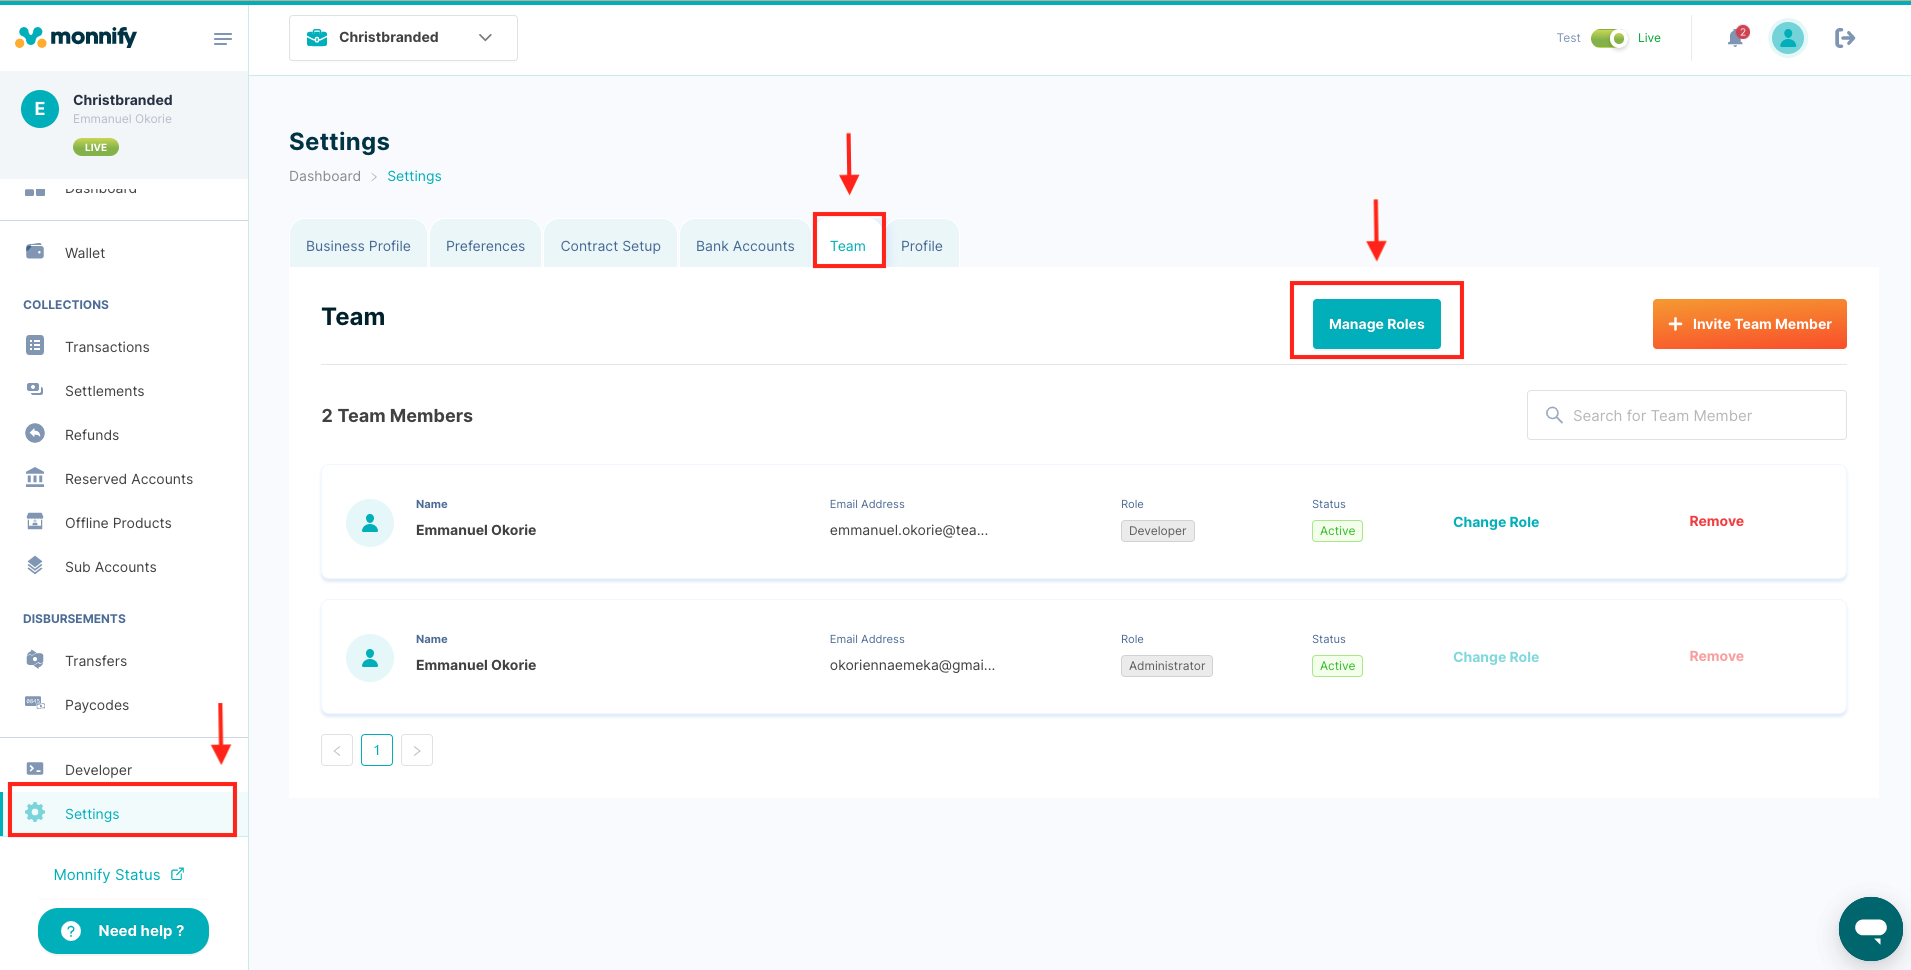The width and height of the screenshot is (1911, 970).
Task: Click the notification bell icon
Action: coord(1736,38)
